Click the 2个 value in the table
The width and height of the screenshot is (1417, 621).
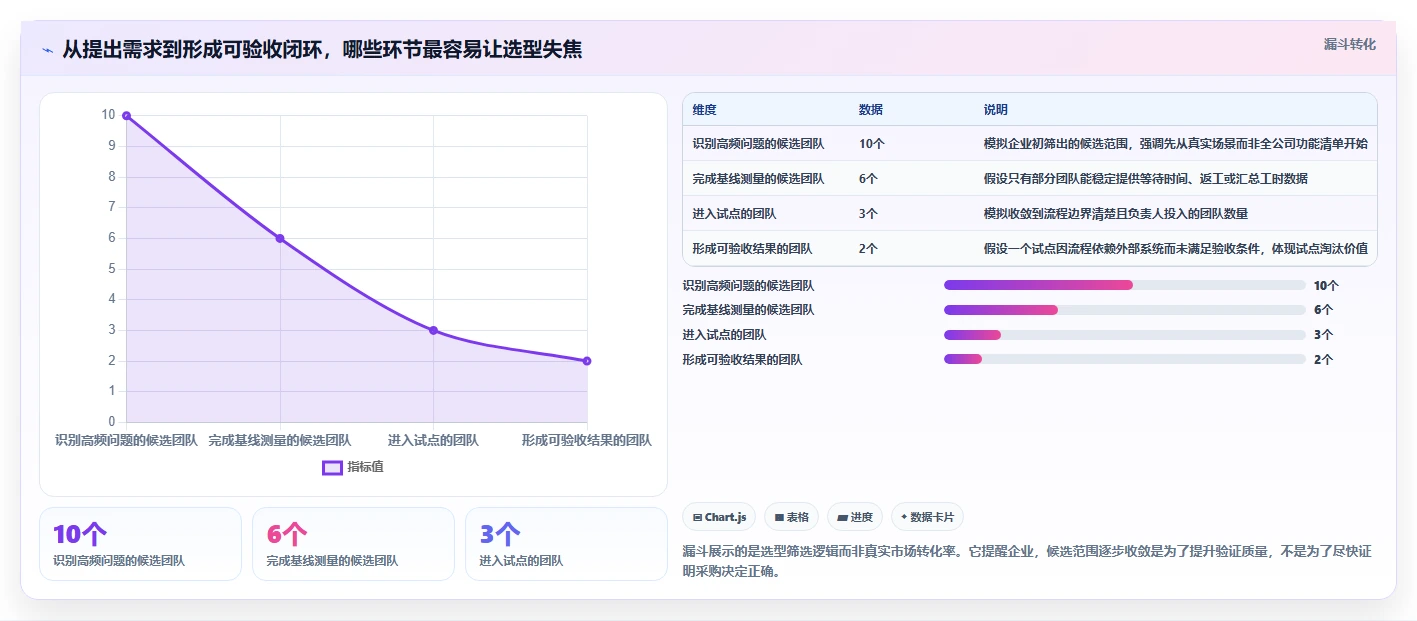(x=868, y=248)
